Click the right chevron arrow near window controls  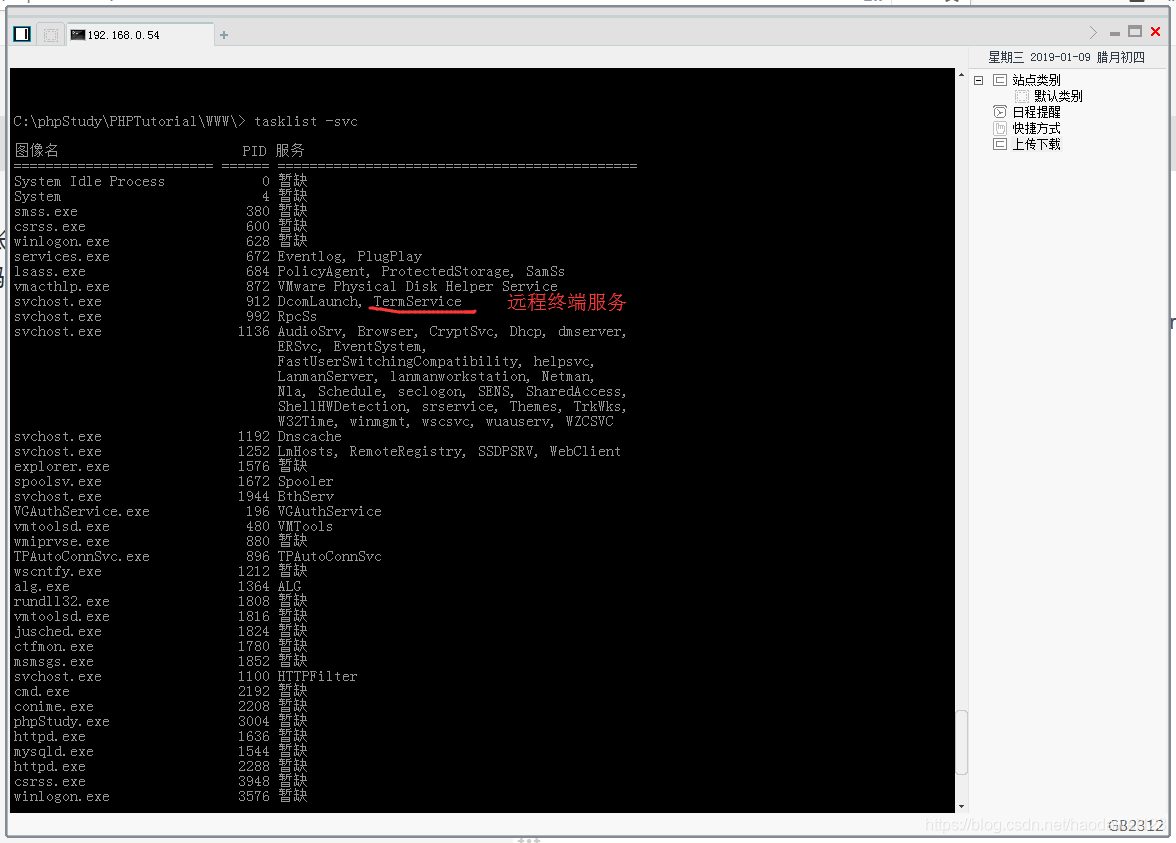pyautogui.click(x=1093, y=32)
